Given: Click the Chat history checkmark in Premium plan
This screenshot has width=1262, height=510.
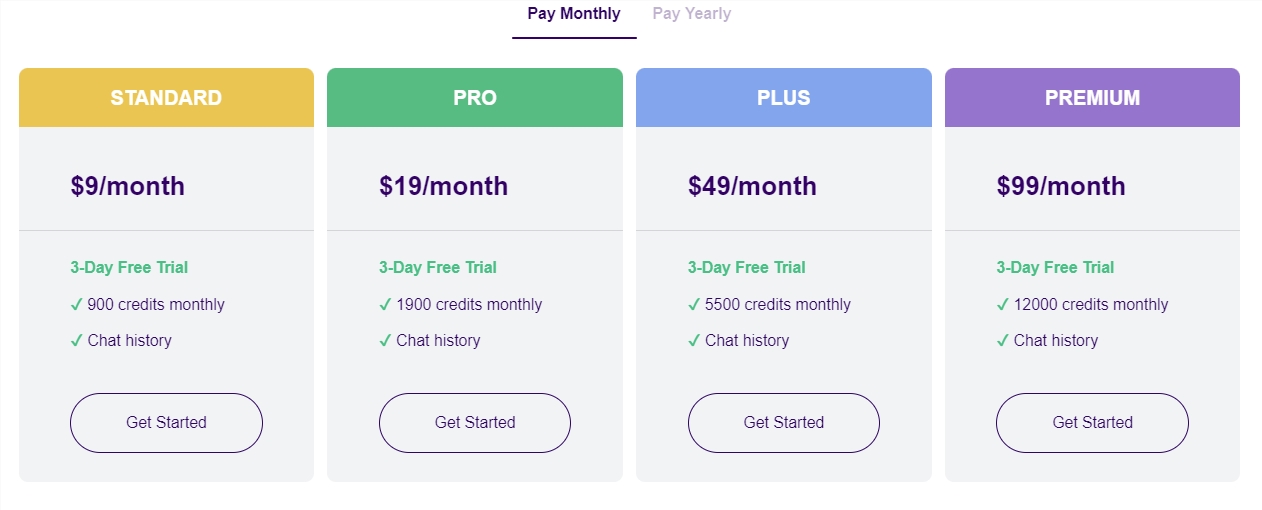Looking at the screenshot, I should [x=1003, y=340].
